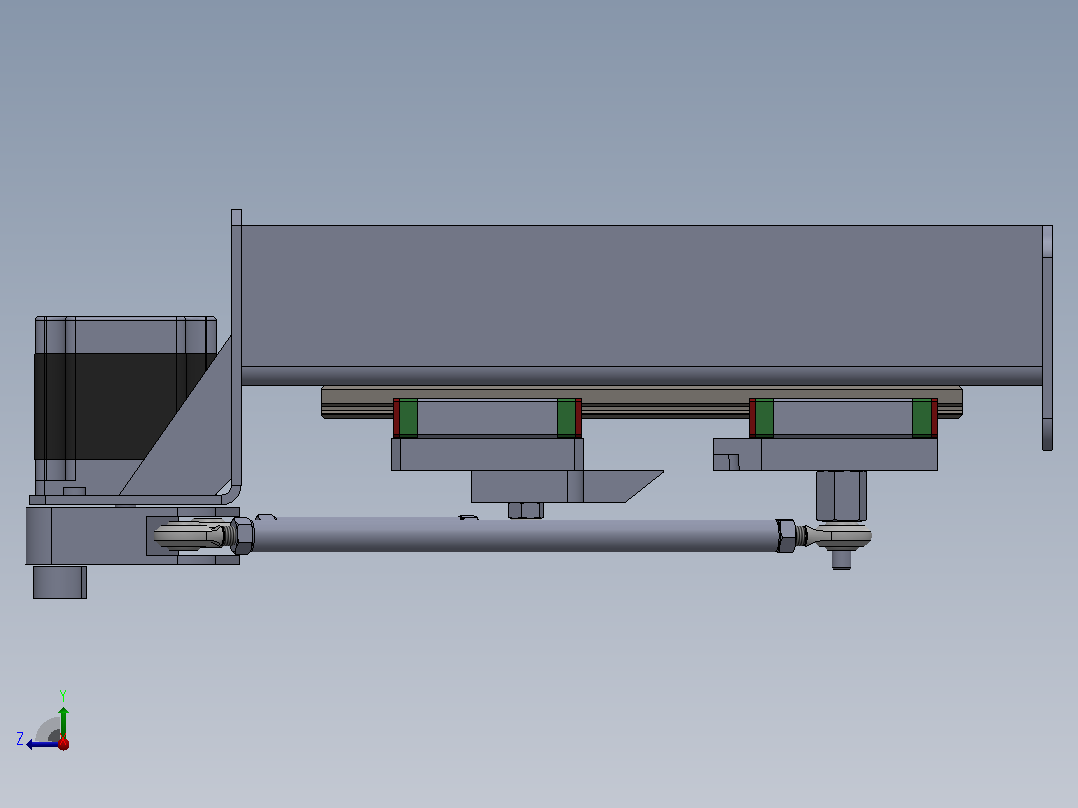Image resolution: width=1078 pixels, height=808 pixels.
Task: Select the end plate at beam's right end
Action: (x=1047, y=338)
